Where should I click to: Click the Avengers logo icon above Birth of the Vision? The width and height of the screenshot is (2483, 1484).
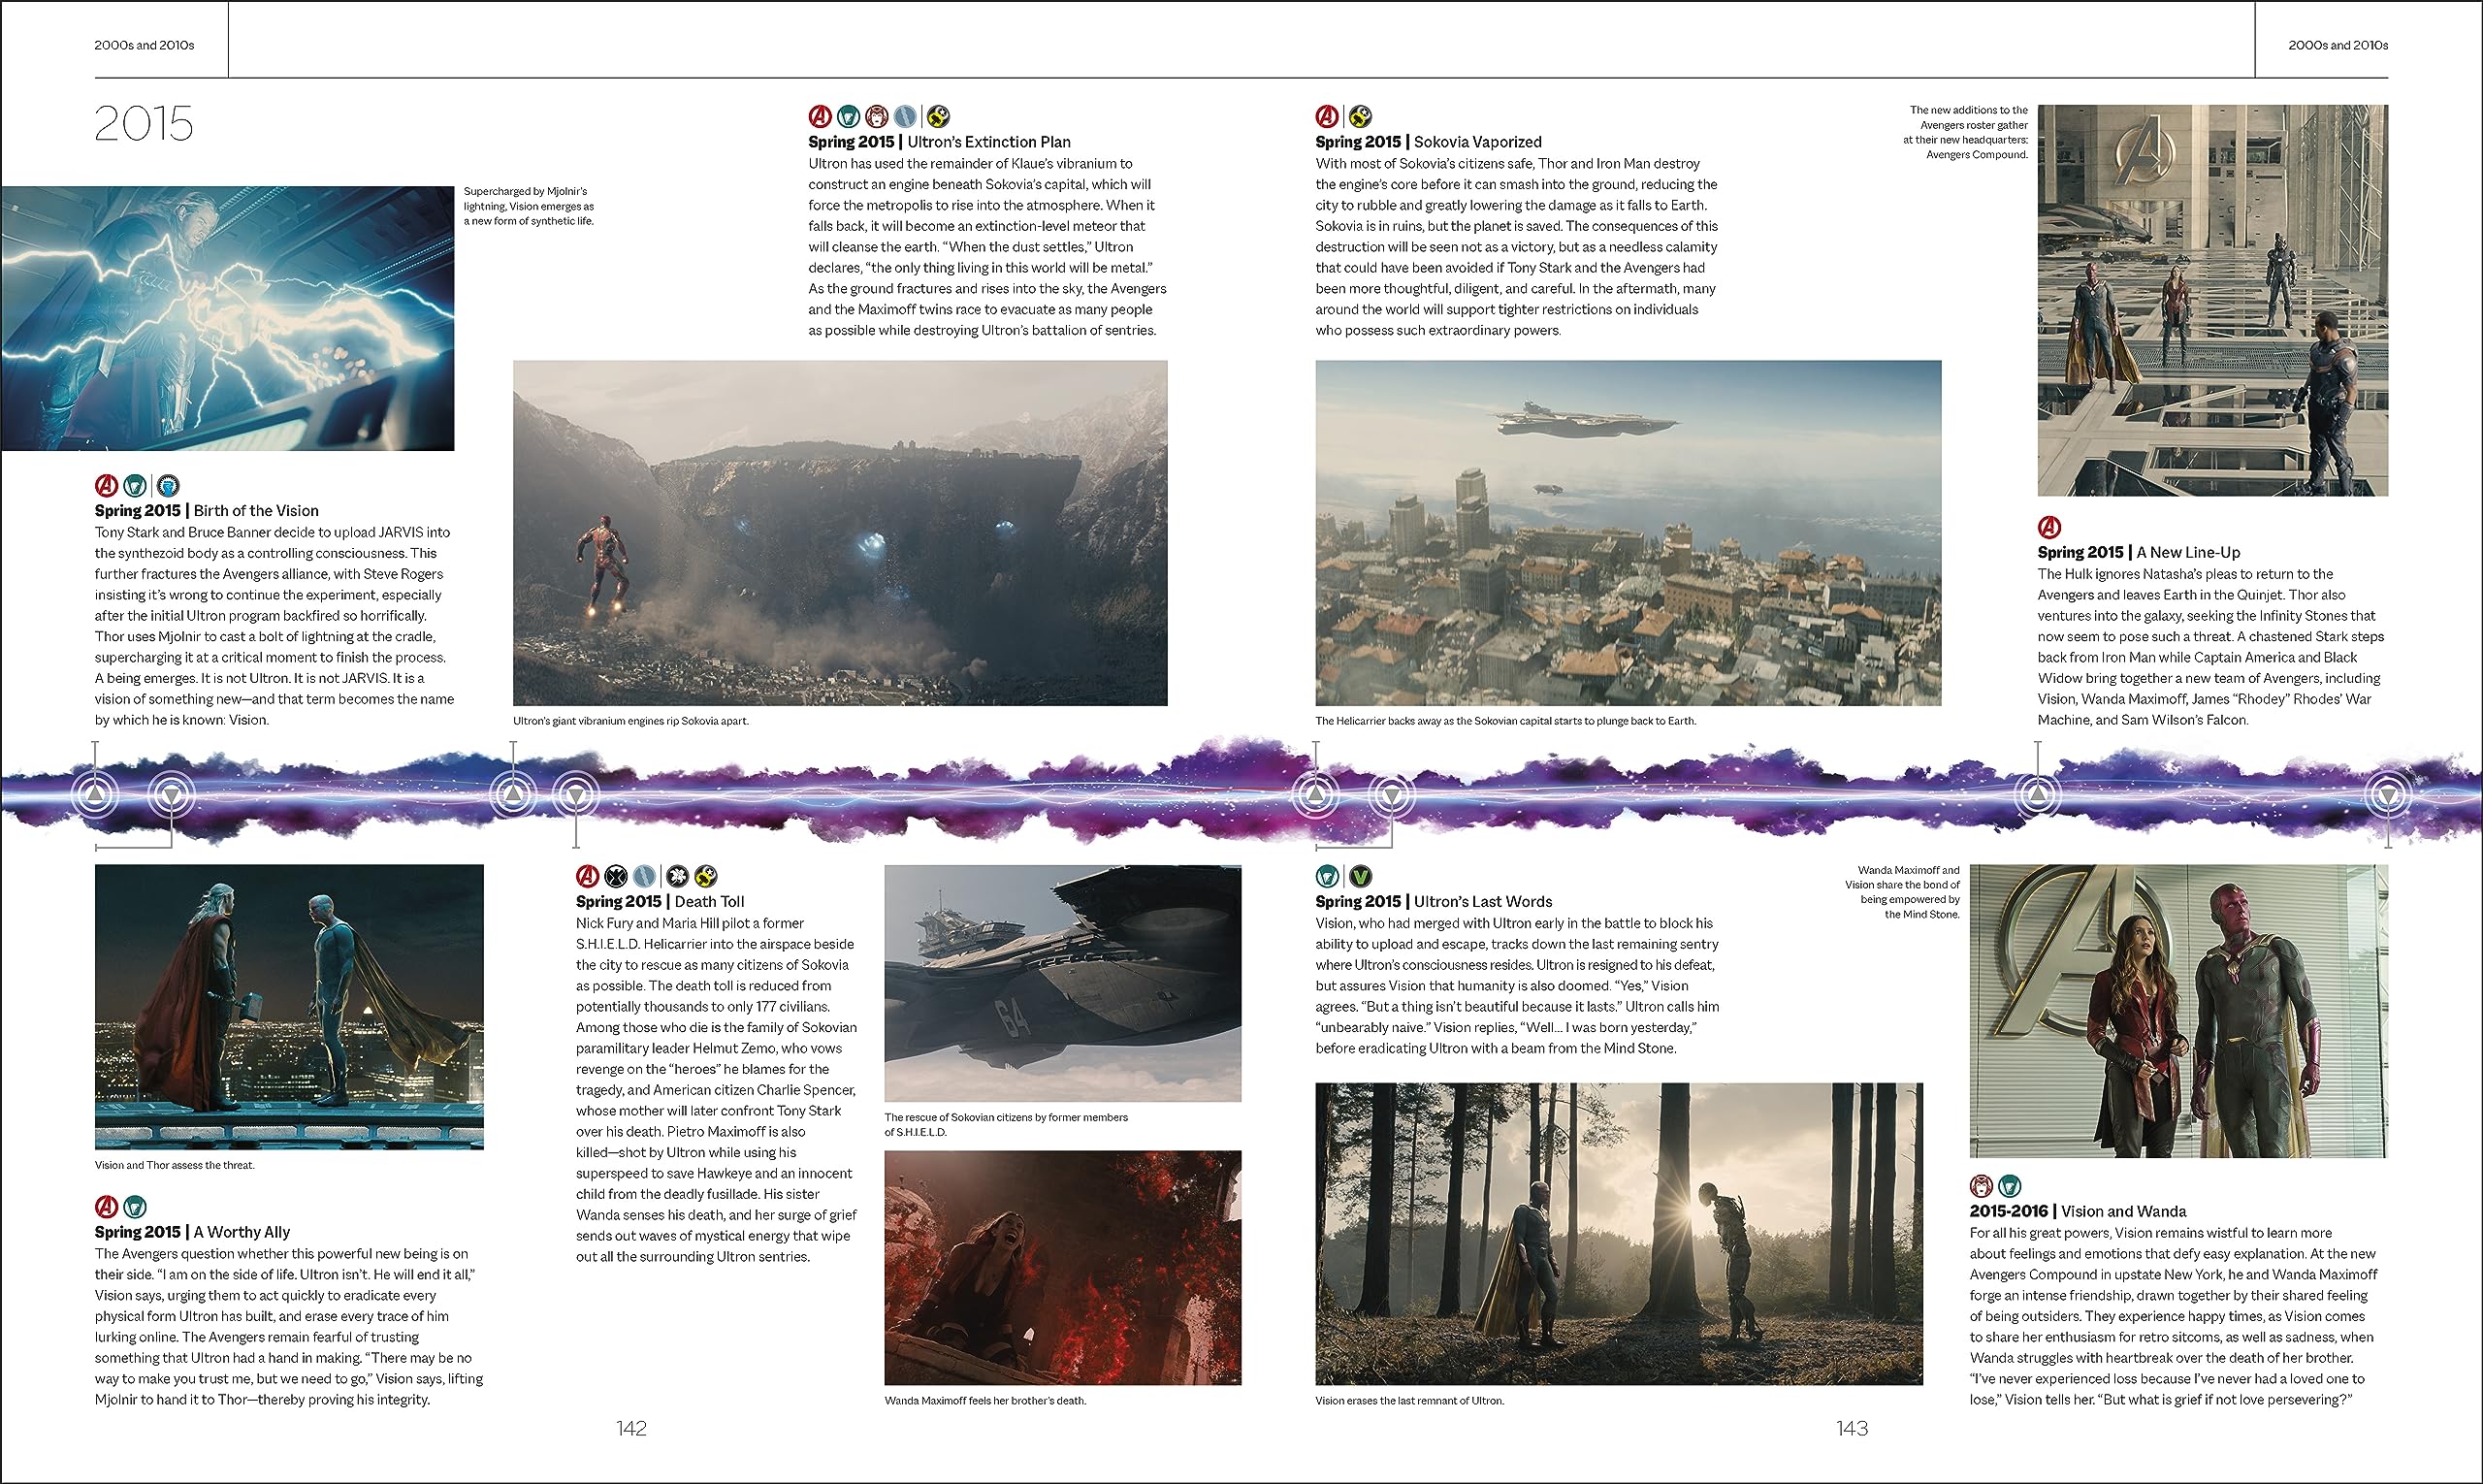click(107, 486)
